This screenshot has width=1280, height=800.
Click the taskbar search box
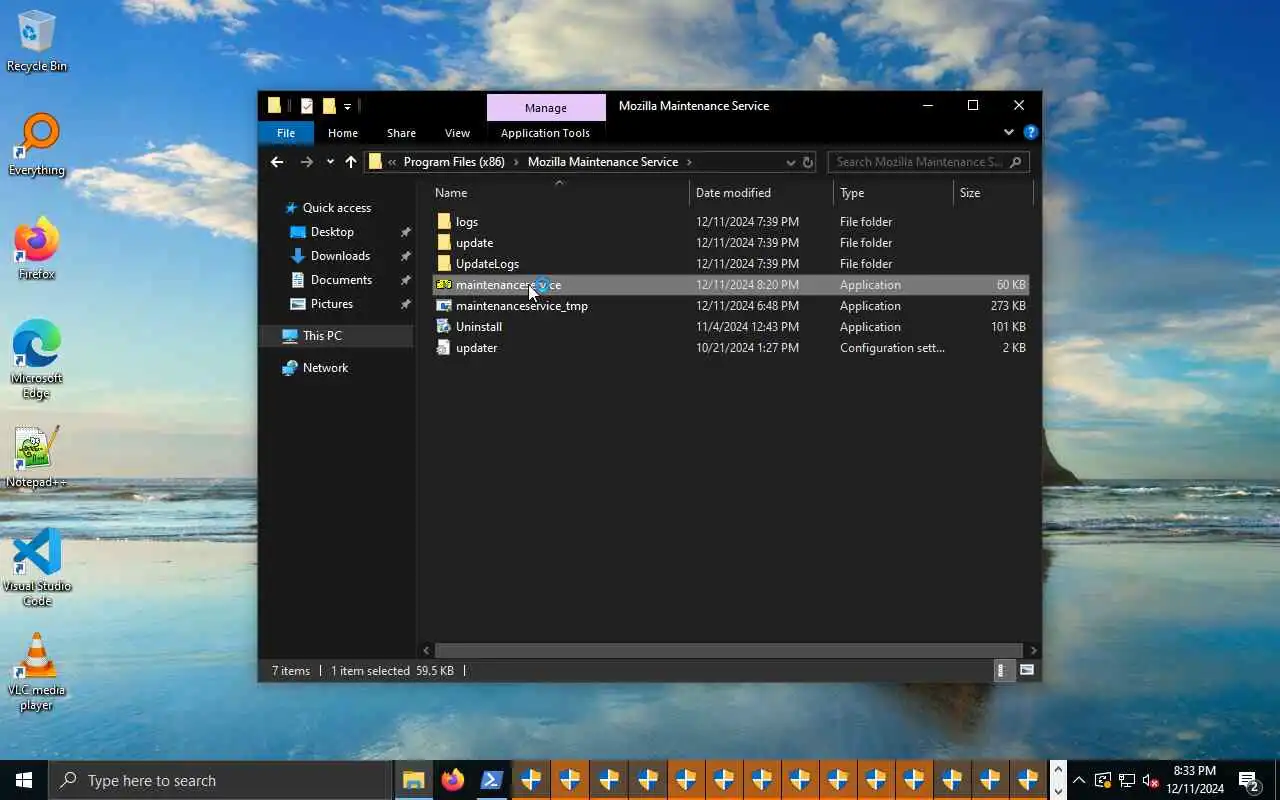220,780
